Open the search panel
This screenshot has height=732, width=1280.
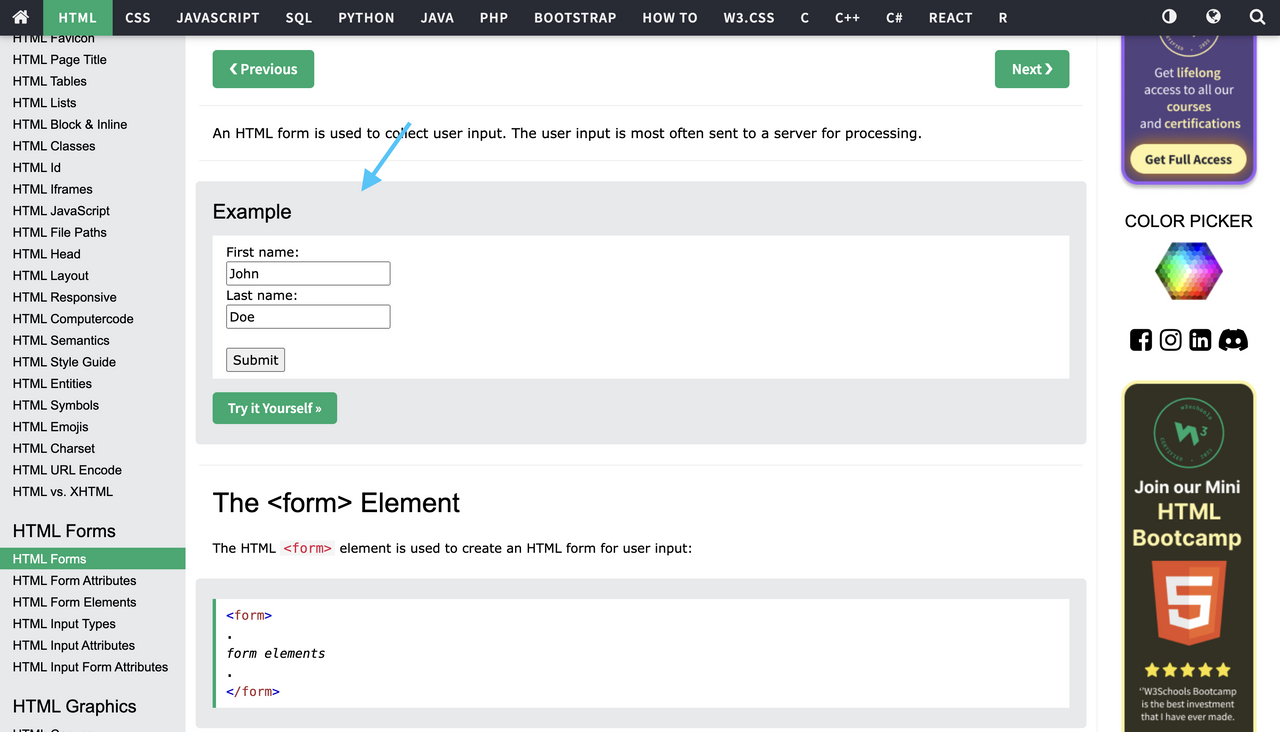coord(1256,17)
